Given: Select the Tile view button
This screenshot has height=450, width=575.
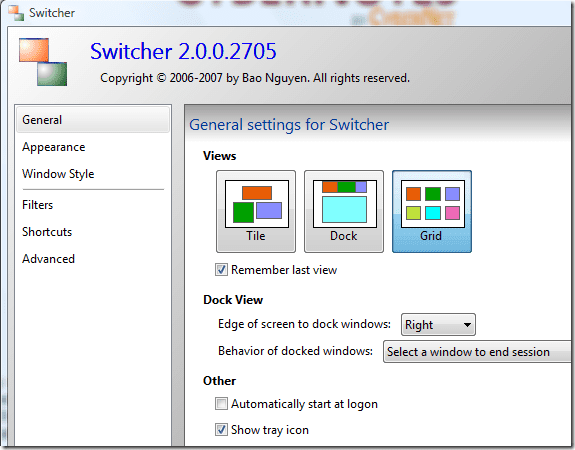Looking at the screenshot, I should point(256,211).
